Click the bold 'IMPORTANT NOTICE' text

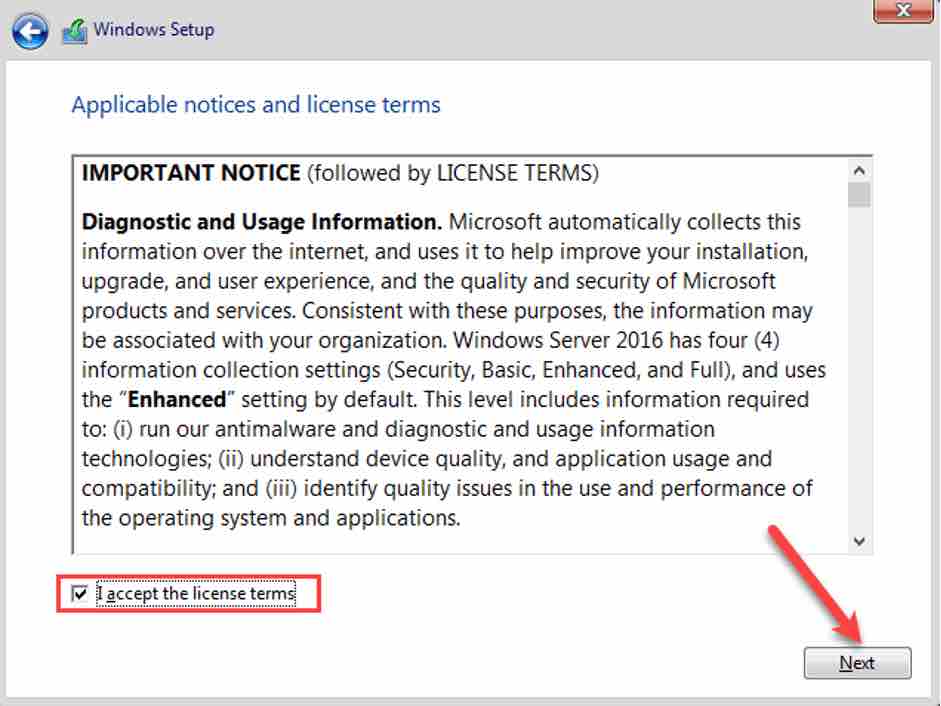tap(191, 173)
